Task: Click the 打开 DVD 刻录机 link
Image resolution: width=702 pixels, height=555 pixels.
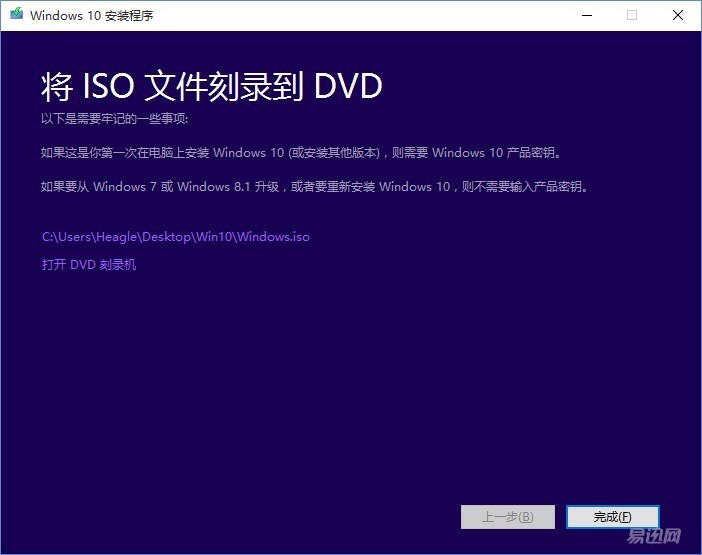Action: click(x=89, y=265)
